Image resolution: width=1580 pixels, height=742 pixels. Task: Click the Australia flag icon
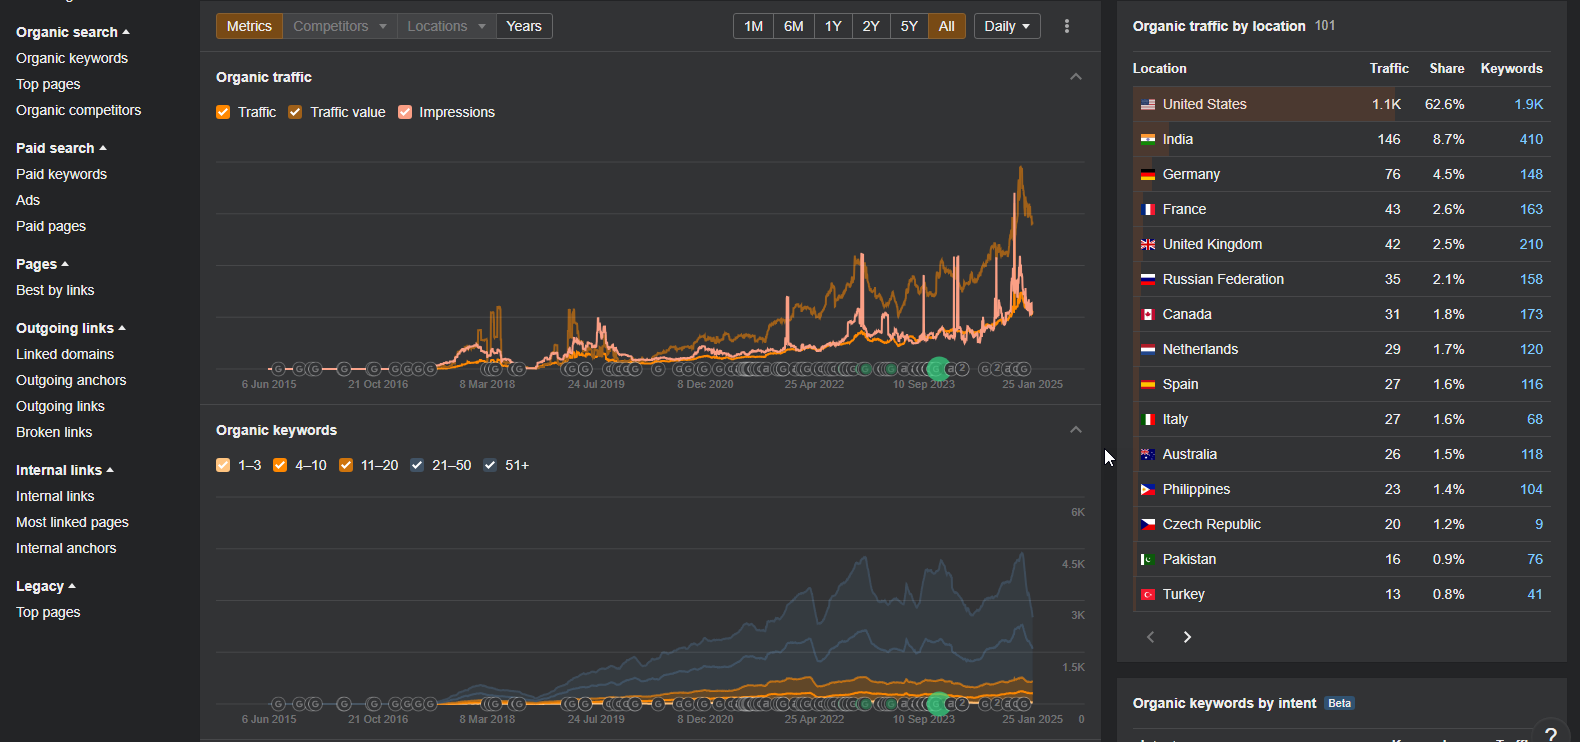1148,454
